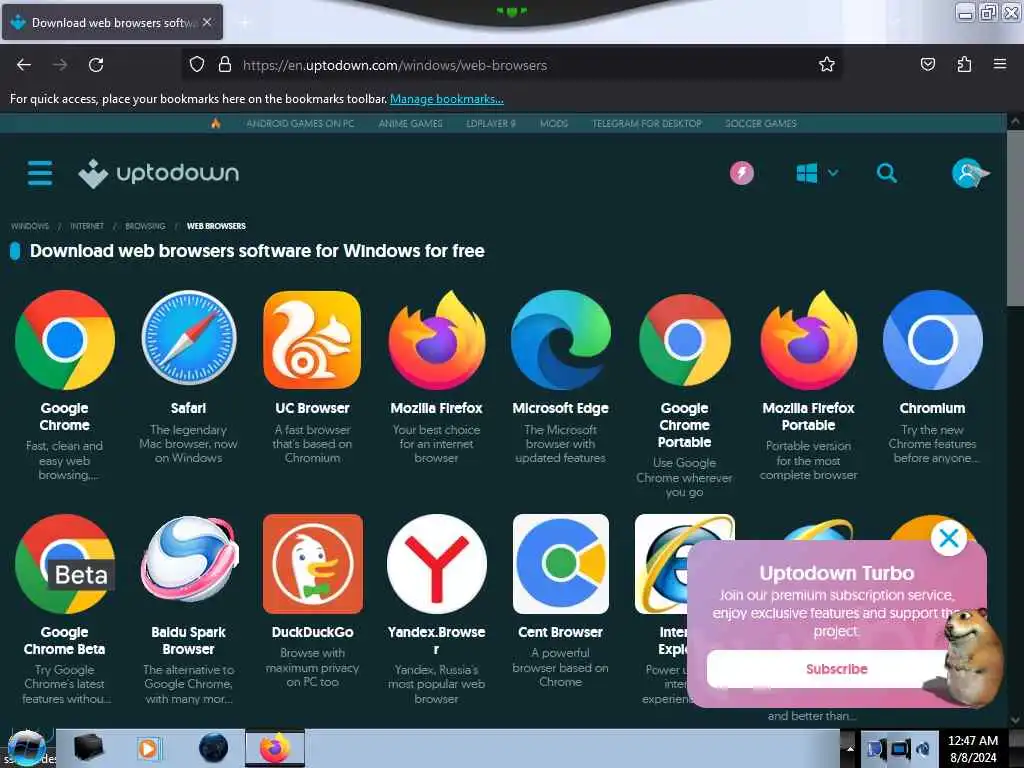Image resolution: width=1024 pixels, height=768 pixels.
Task: Open the Safari browser icon
Action: pos(189,338)
